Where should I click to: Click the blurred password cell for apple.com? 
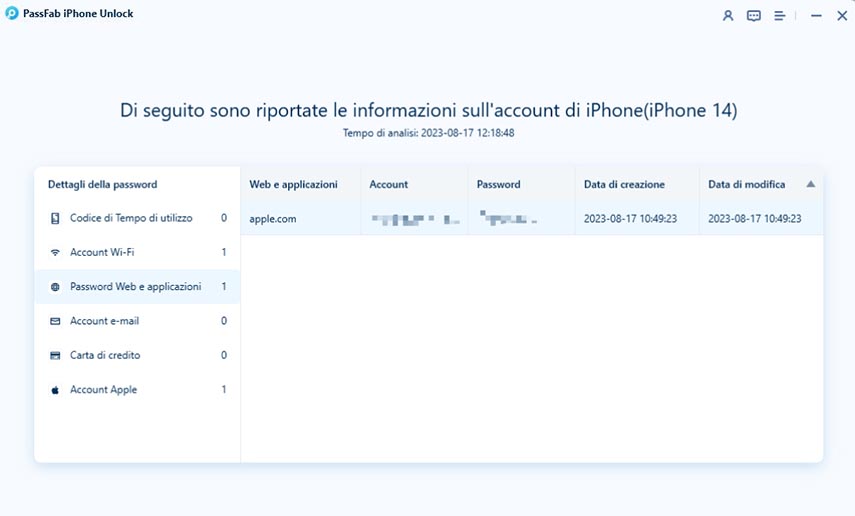point(507,218)
